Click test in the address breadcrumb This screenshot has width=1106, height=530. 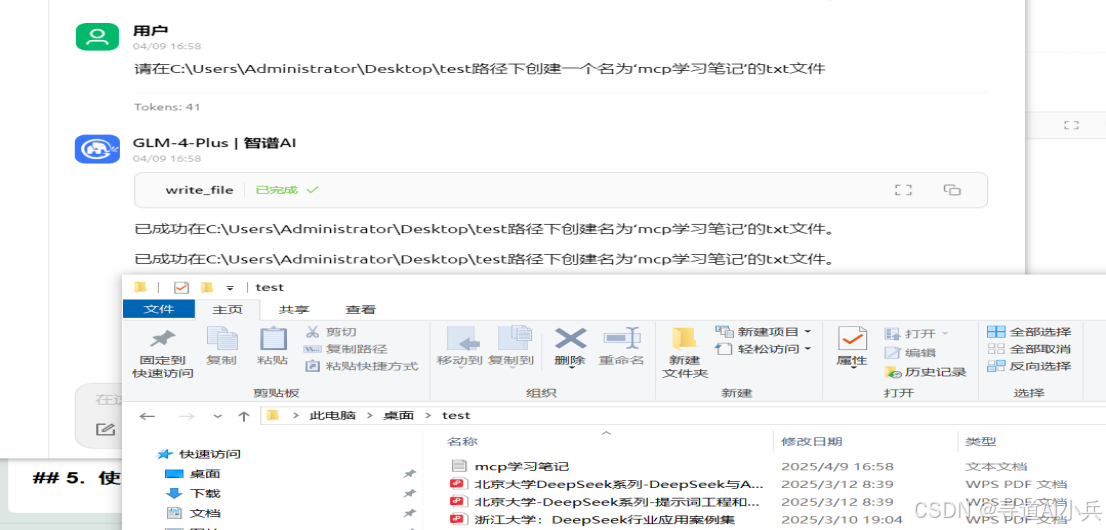pyautogui.click(x=456, y=416)
